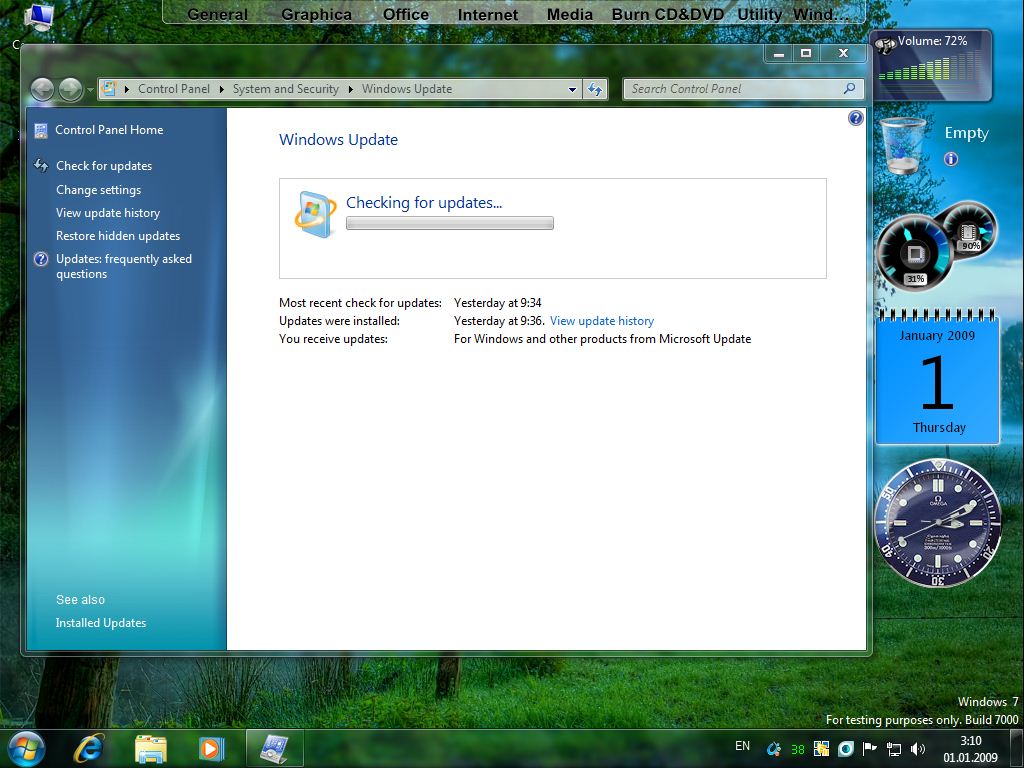Click the round blue eye tray icon
The image size is (1024, 768).
(x=846, y=748)
